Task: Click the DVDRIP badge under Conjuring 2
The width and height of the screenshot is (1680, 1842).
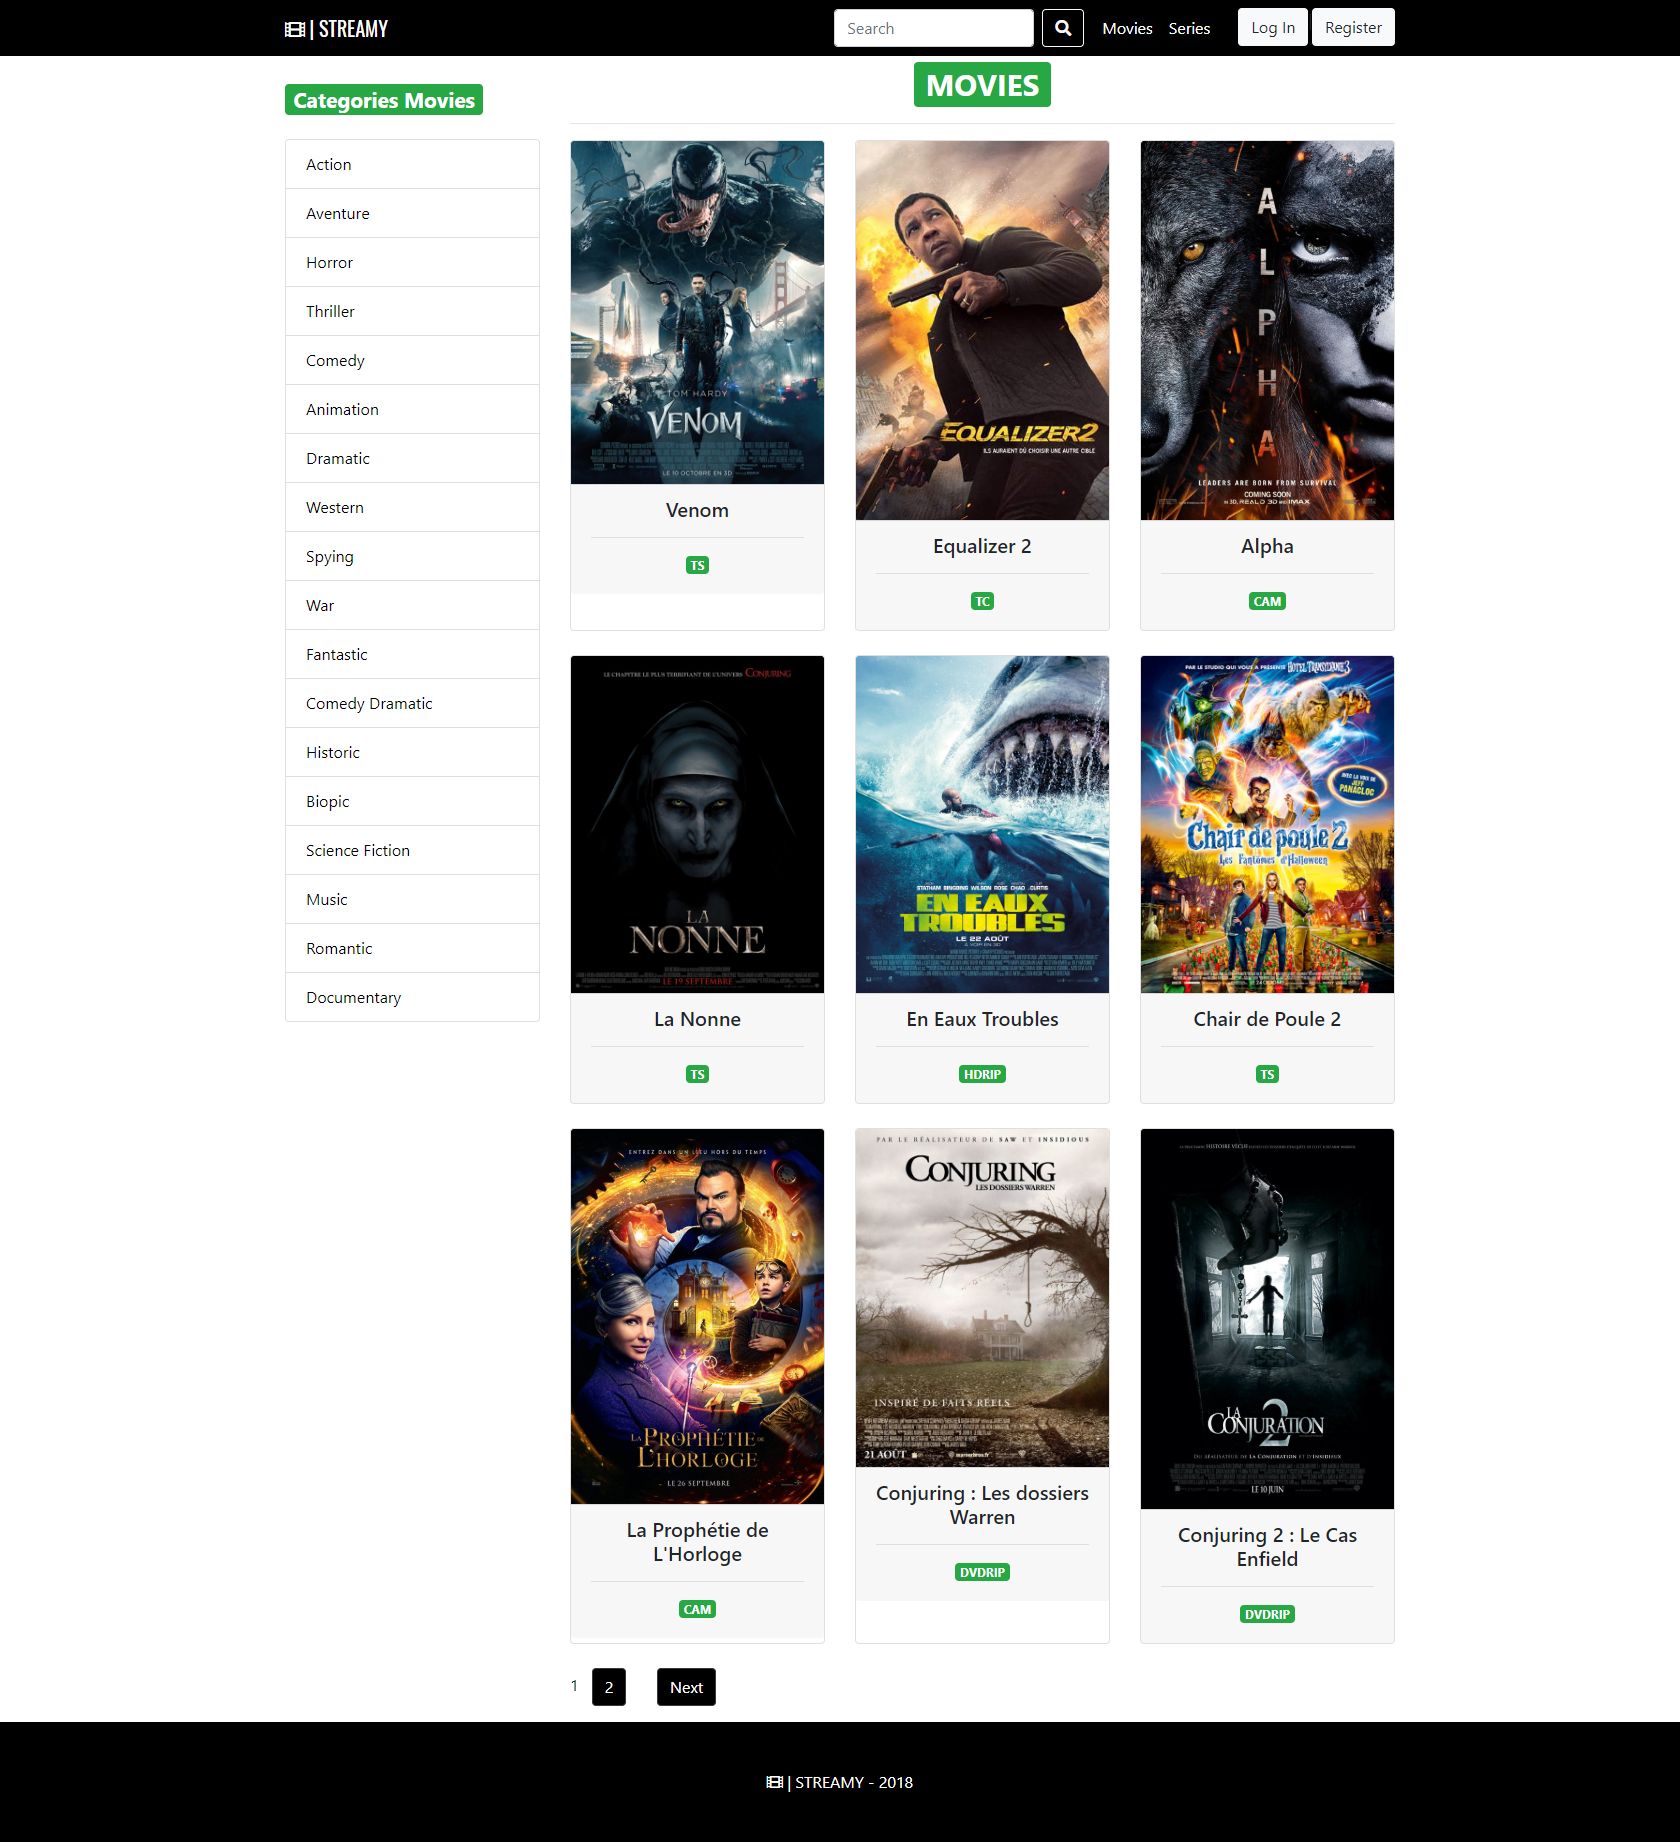Action: (1267, 1614)
